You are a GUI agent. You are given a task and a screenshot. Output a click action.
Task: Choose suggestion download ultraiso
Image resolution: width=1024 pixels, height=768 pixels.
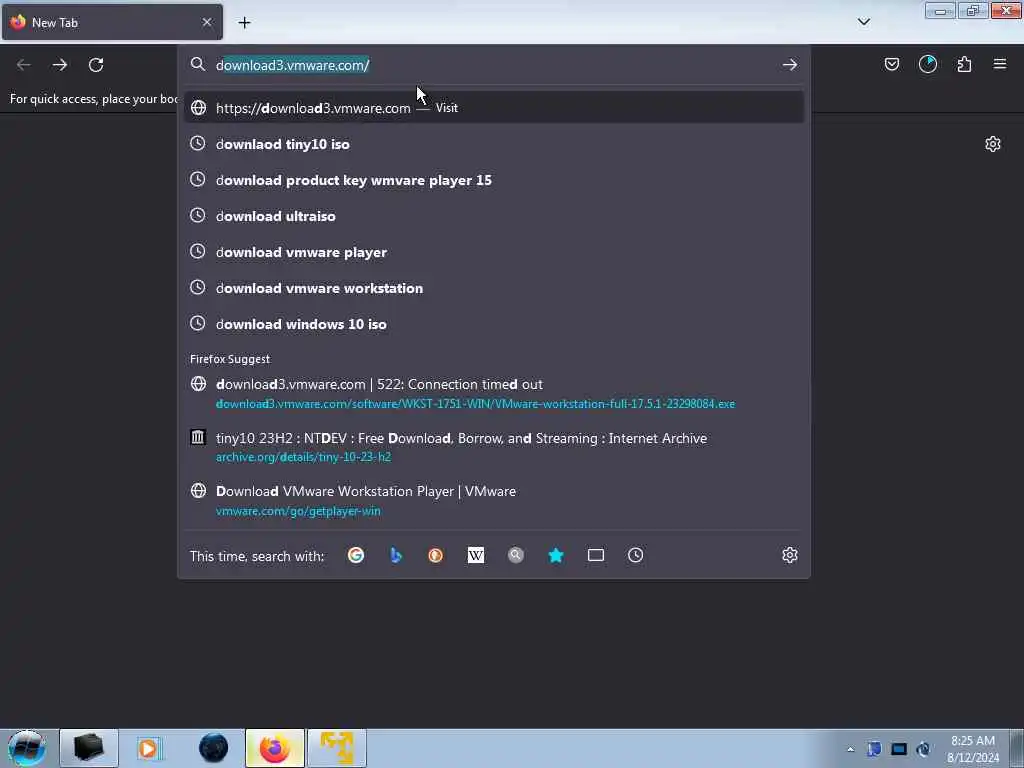click(494, 216)
